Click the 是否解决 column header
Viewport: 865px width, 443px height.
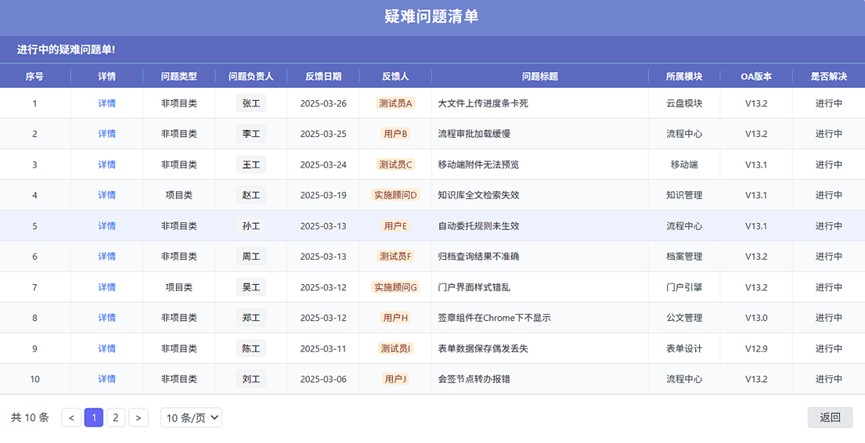(828, 76)
